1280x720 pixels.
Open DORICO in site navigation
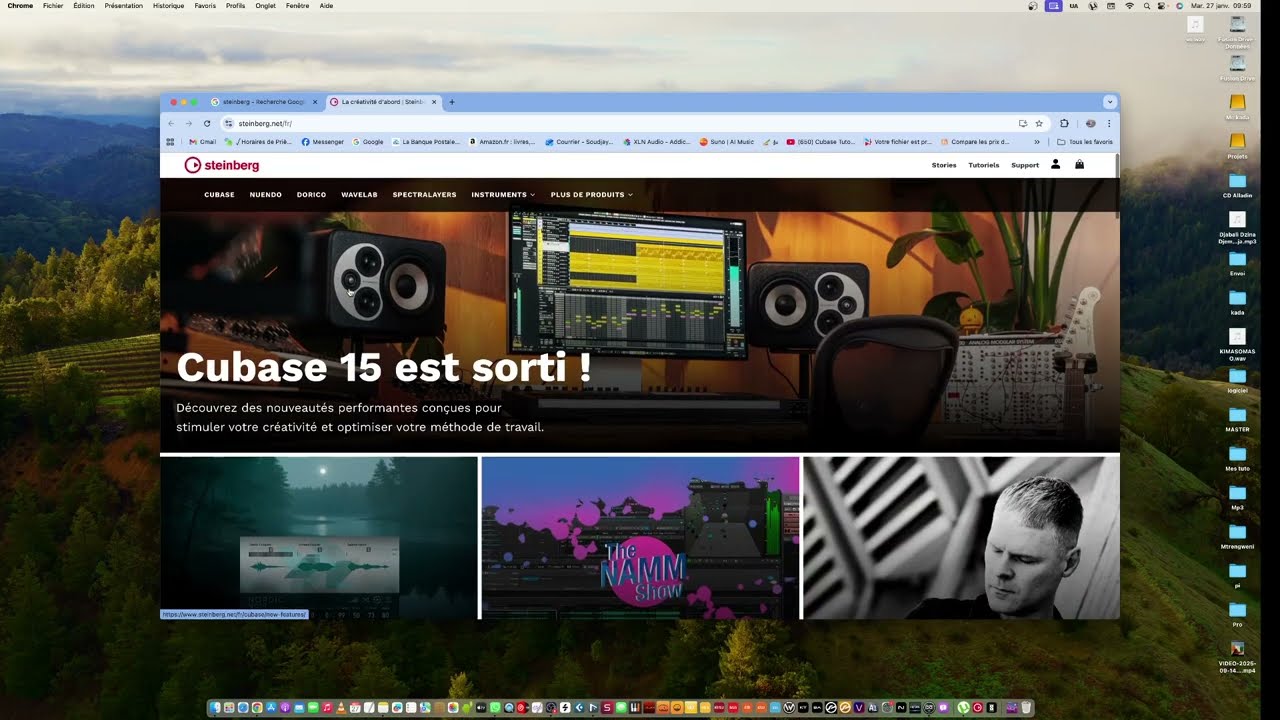(x=311, y=195)
